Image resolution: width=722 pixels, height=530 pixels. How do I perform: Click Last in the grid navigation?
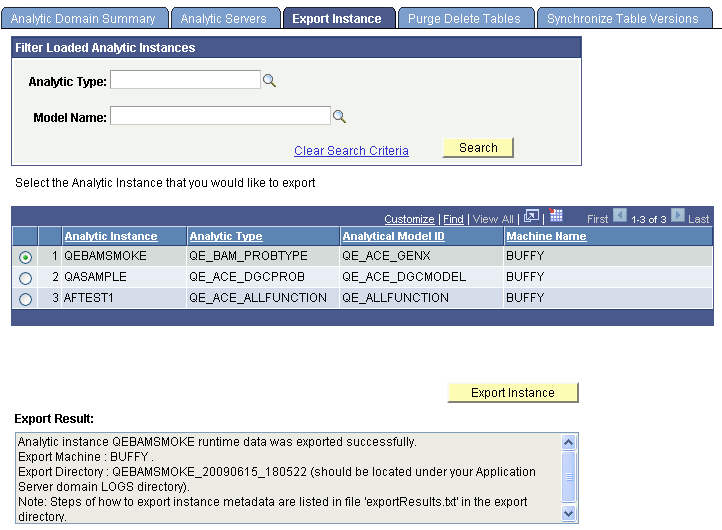point(698,219)
